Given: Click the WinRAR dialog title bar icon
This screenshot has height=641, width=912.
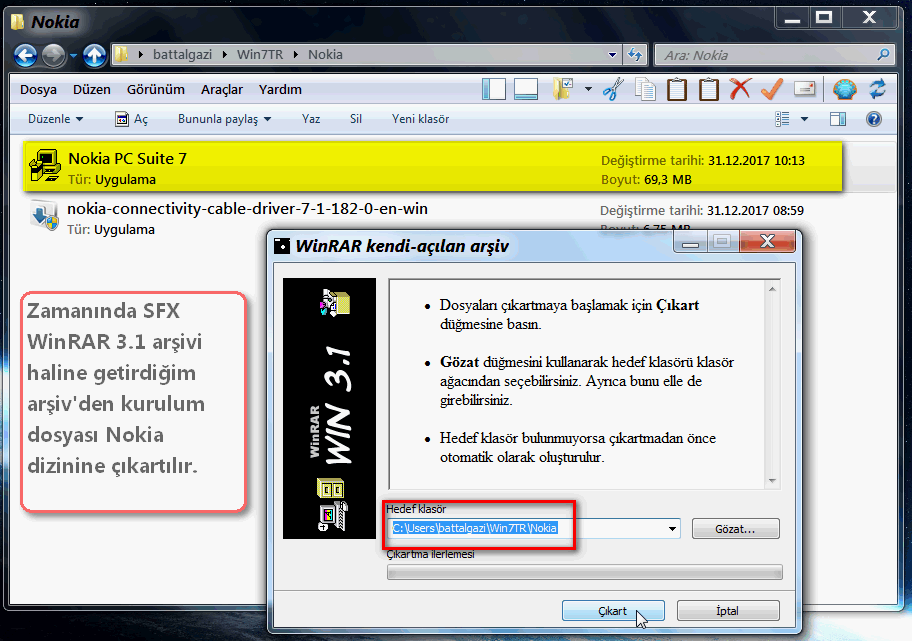Looking at the screenshot, I should (x=282, y=246).
